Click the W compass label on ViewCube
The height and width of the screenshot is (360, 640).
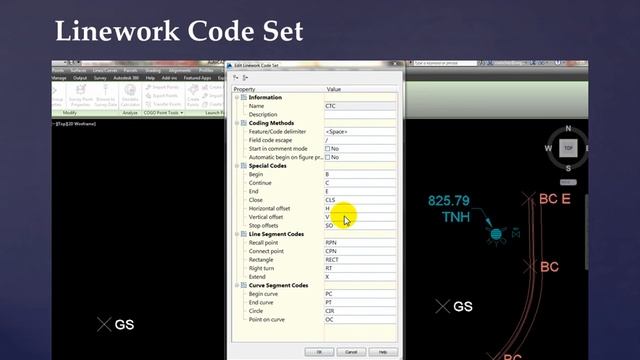(x=548, y=148)
